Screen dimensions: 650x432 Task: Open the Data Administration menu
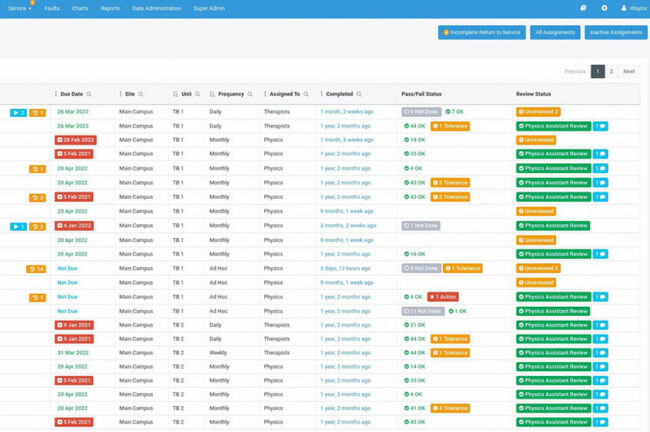[x=156, y=8]
